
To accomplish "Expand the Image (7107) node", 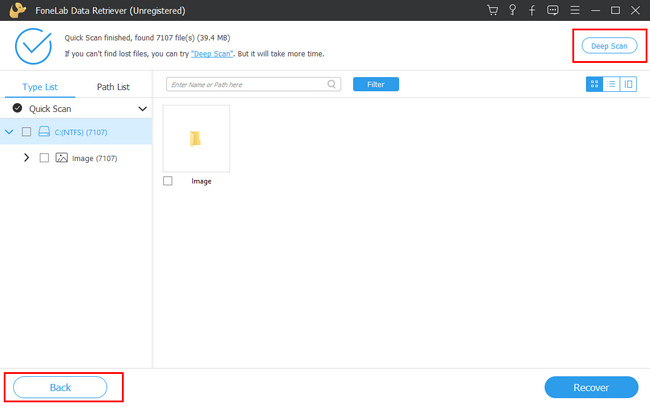I will pyautogui.click(x=27, y=157).
